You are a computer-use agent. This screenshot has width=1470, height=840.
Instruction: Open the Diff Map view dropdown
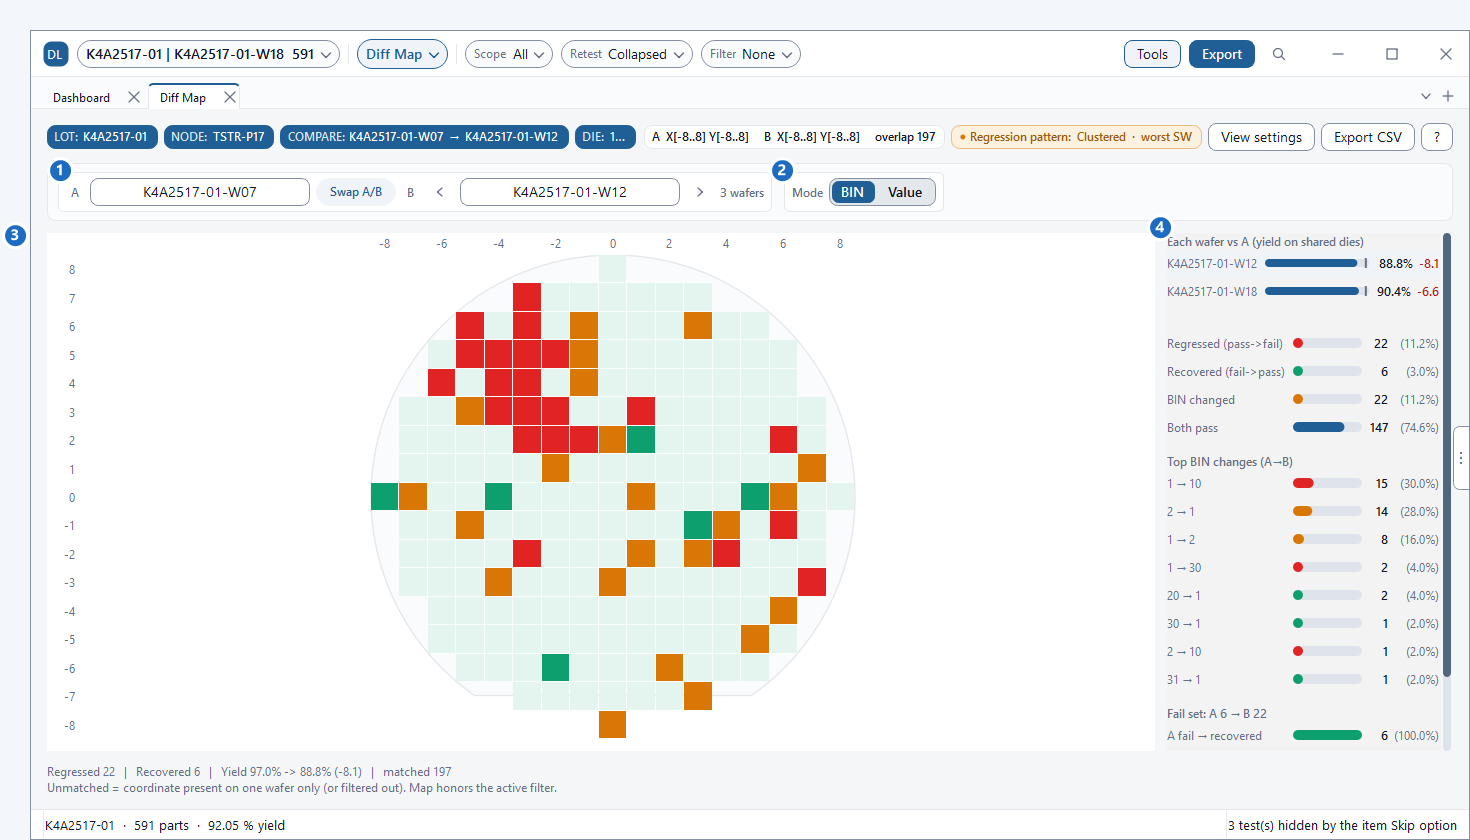(x=402, y=54)
